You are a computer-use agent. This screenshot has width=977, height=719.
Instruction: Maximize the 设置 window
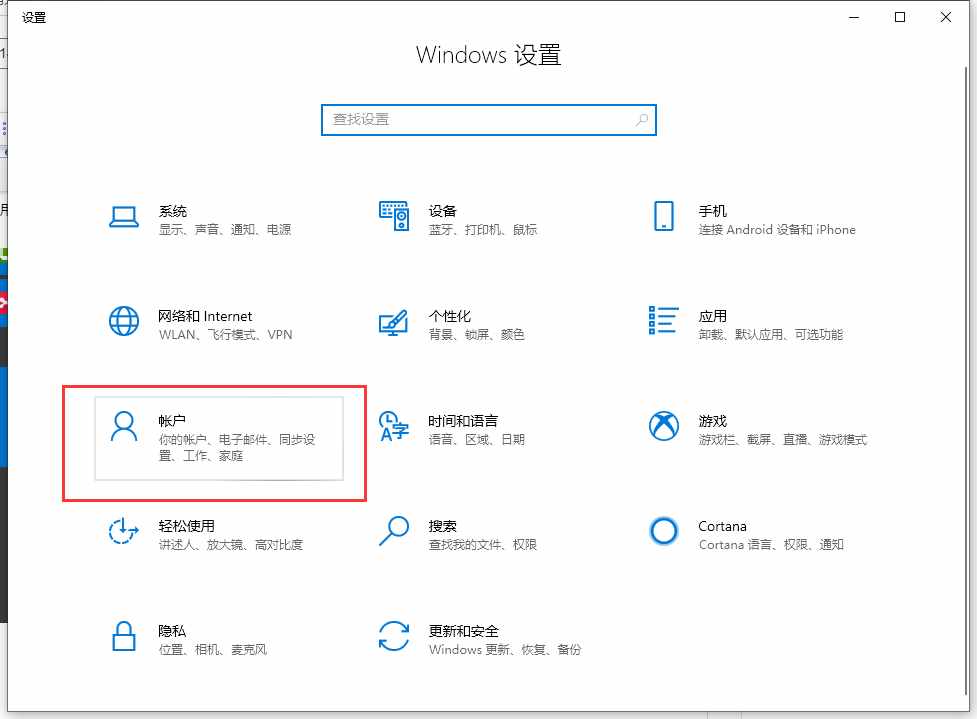(900, 17)
